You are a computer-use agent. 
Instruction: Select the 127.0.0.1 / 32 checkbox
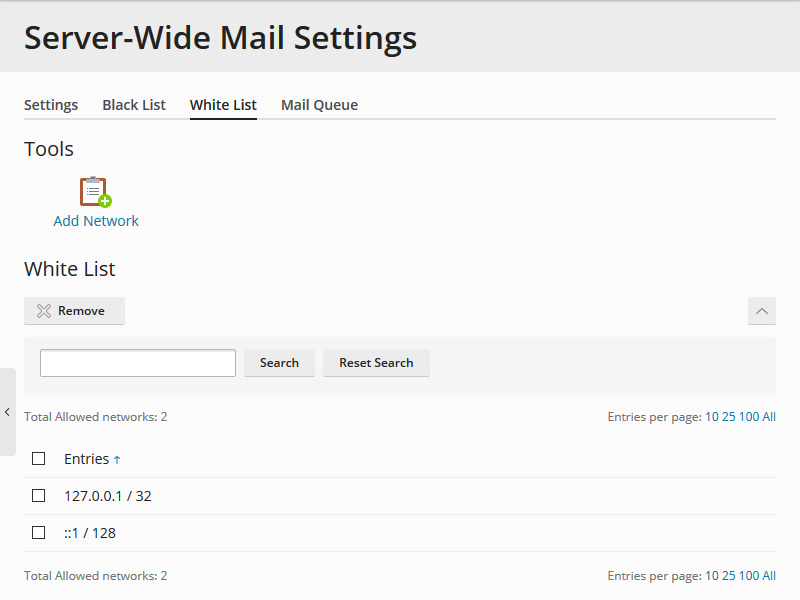39,496
